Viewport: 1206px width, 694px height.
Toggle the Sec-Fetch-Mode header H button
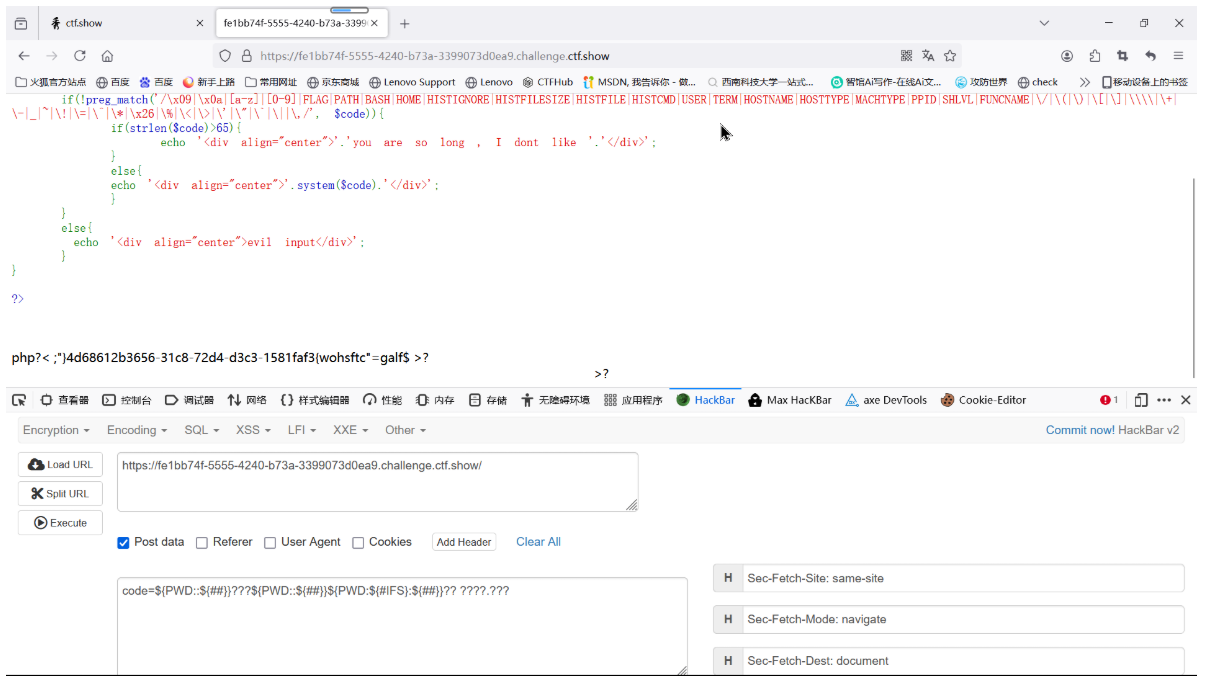tap(728, 619)
